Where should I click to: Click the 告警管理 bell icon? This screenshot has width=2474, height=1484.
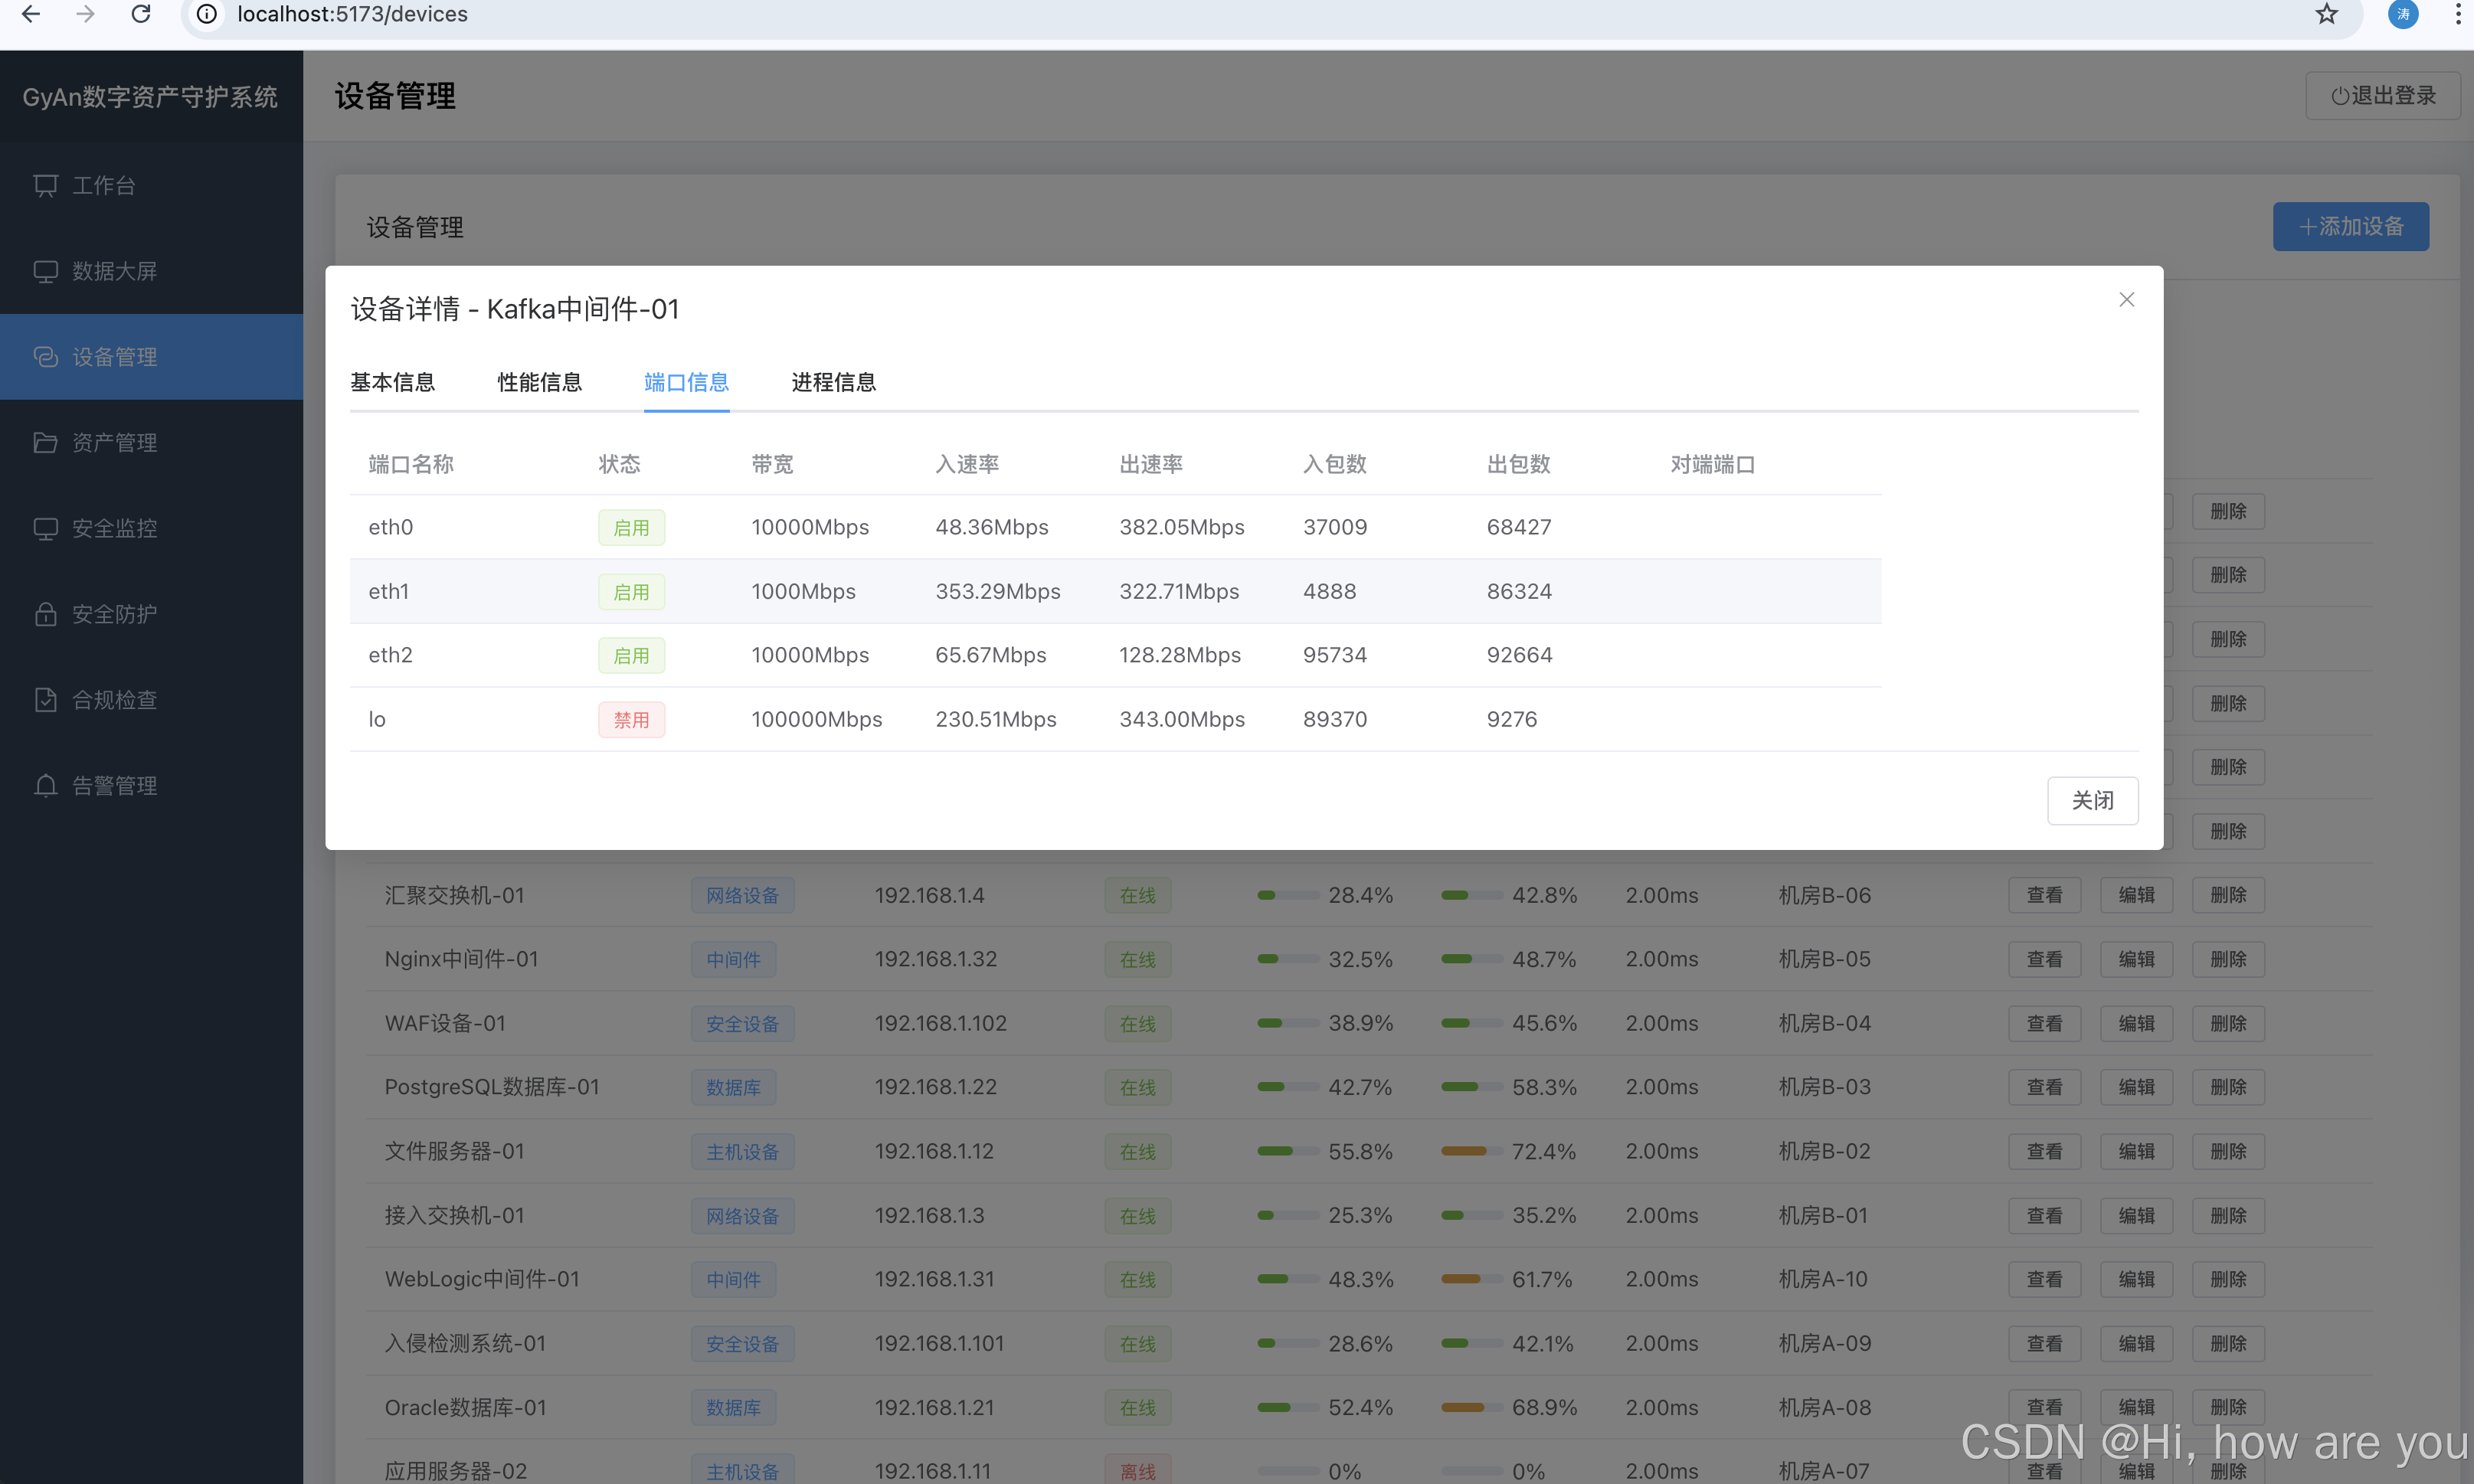[x=46, y=786]
